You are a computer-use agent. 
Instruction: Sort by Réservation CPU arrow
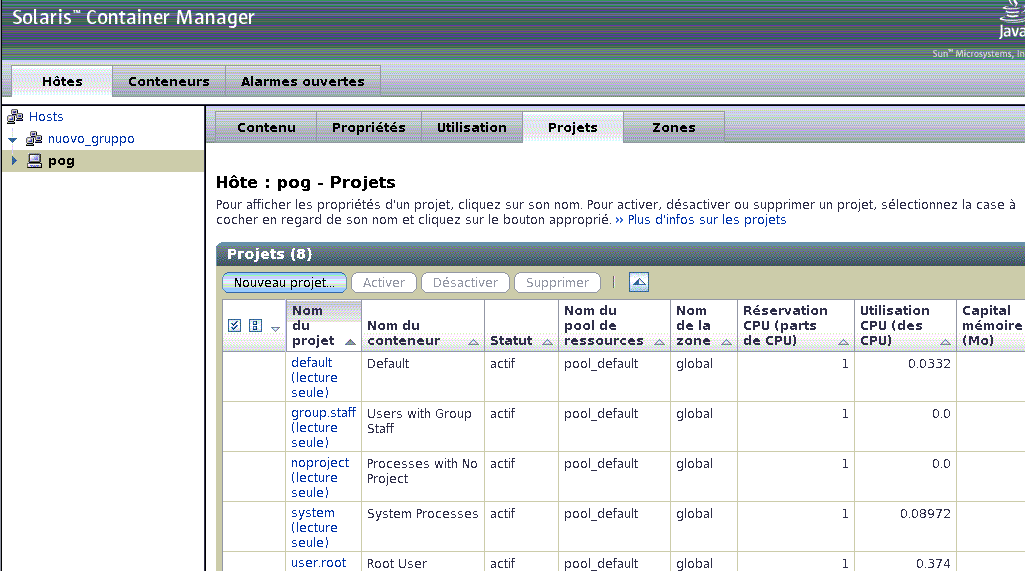(843, 342)
